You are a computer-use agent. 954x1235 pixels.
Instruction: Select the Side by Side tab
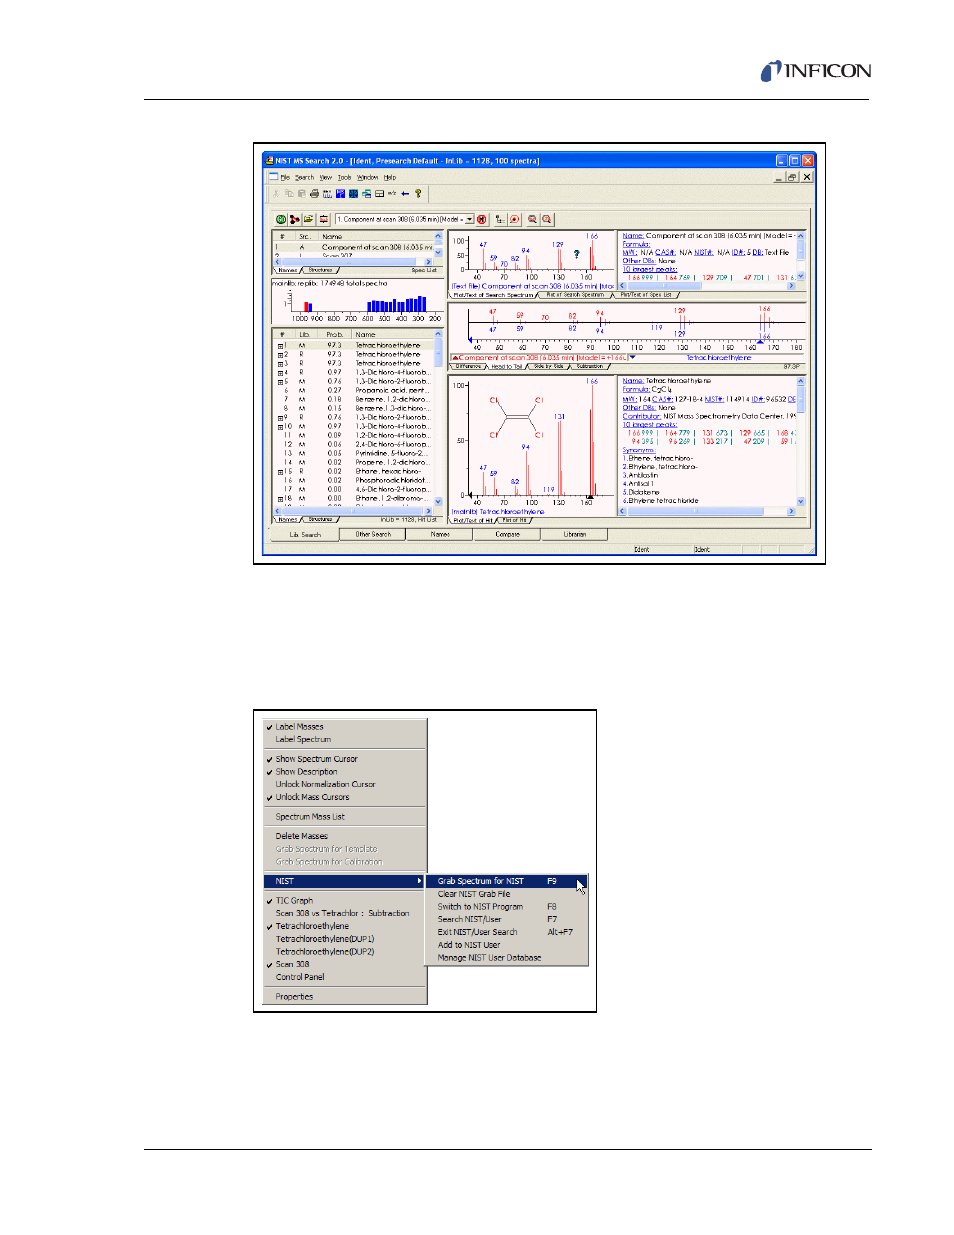[549, 367]
